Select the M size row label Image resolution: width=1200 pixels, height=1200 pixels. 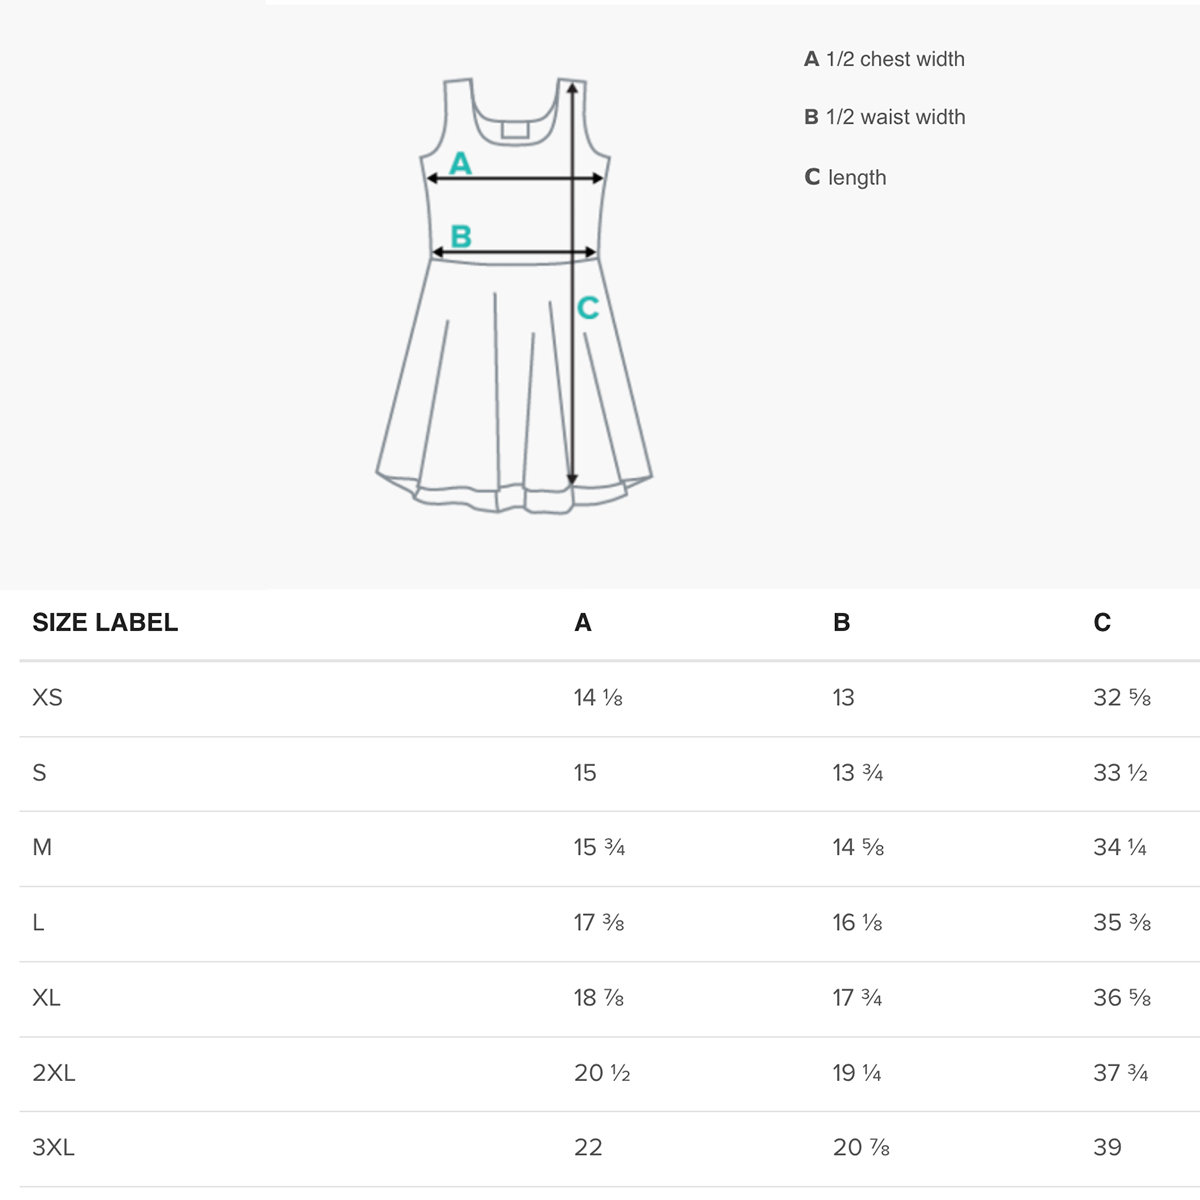tap(42, 847)
